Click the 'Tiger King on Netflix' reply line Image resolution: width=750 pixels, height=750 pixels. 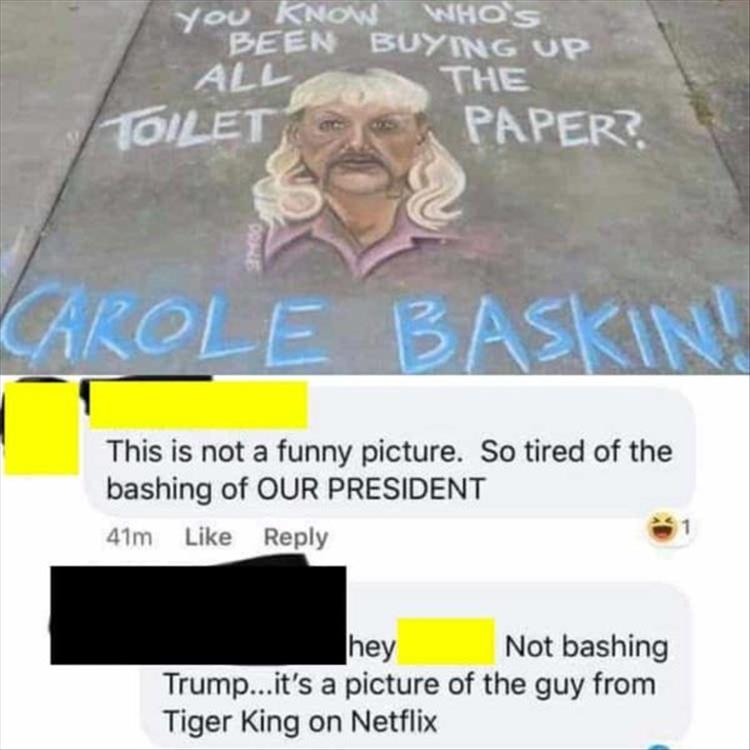300,721
